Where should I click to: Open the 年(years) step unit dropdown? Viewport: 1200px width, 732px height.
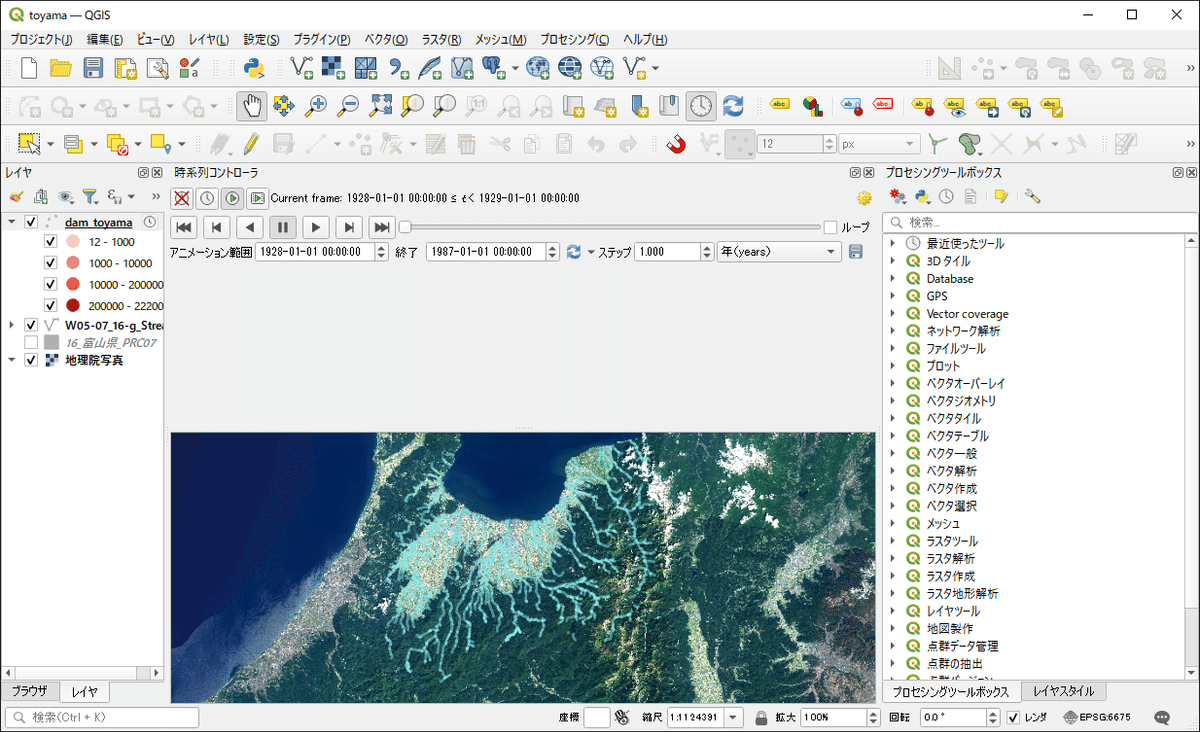point(779,252)
